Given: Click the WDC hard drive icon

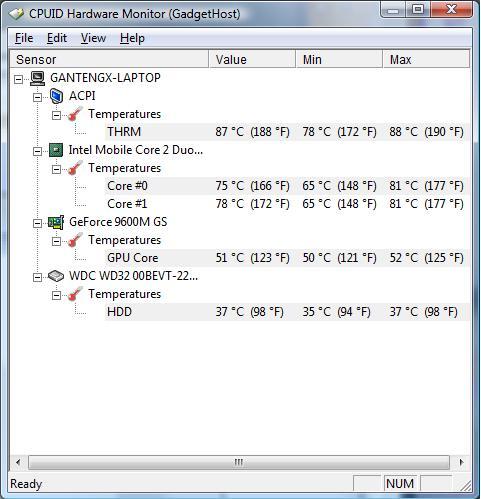Looking at the screenshot, I should coord(56,276).
